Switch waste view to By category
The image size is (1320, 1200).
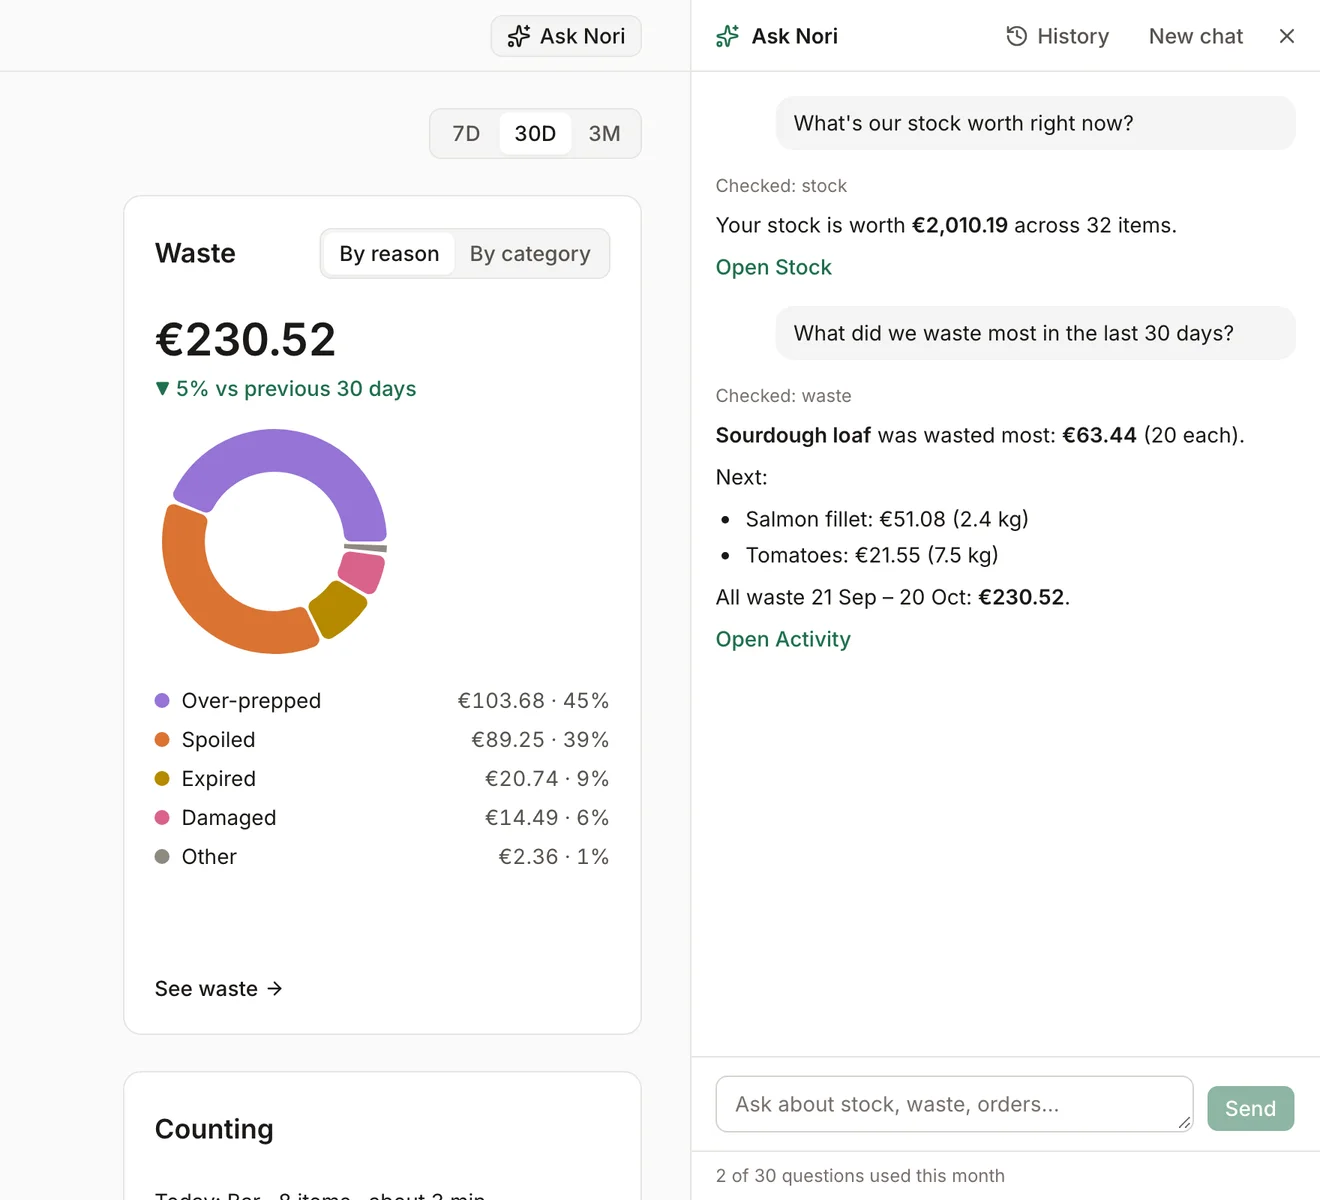[x=530, y=254]
